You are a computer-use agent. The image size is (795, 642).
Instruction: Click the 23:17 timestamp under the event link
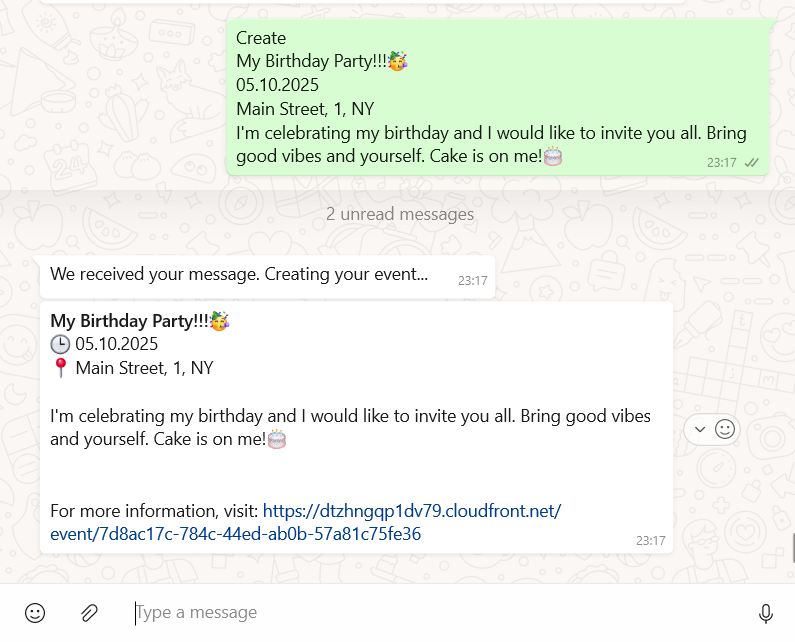(651, 541)
